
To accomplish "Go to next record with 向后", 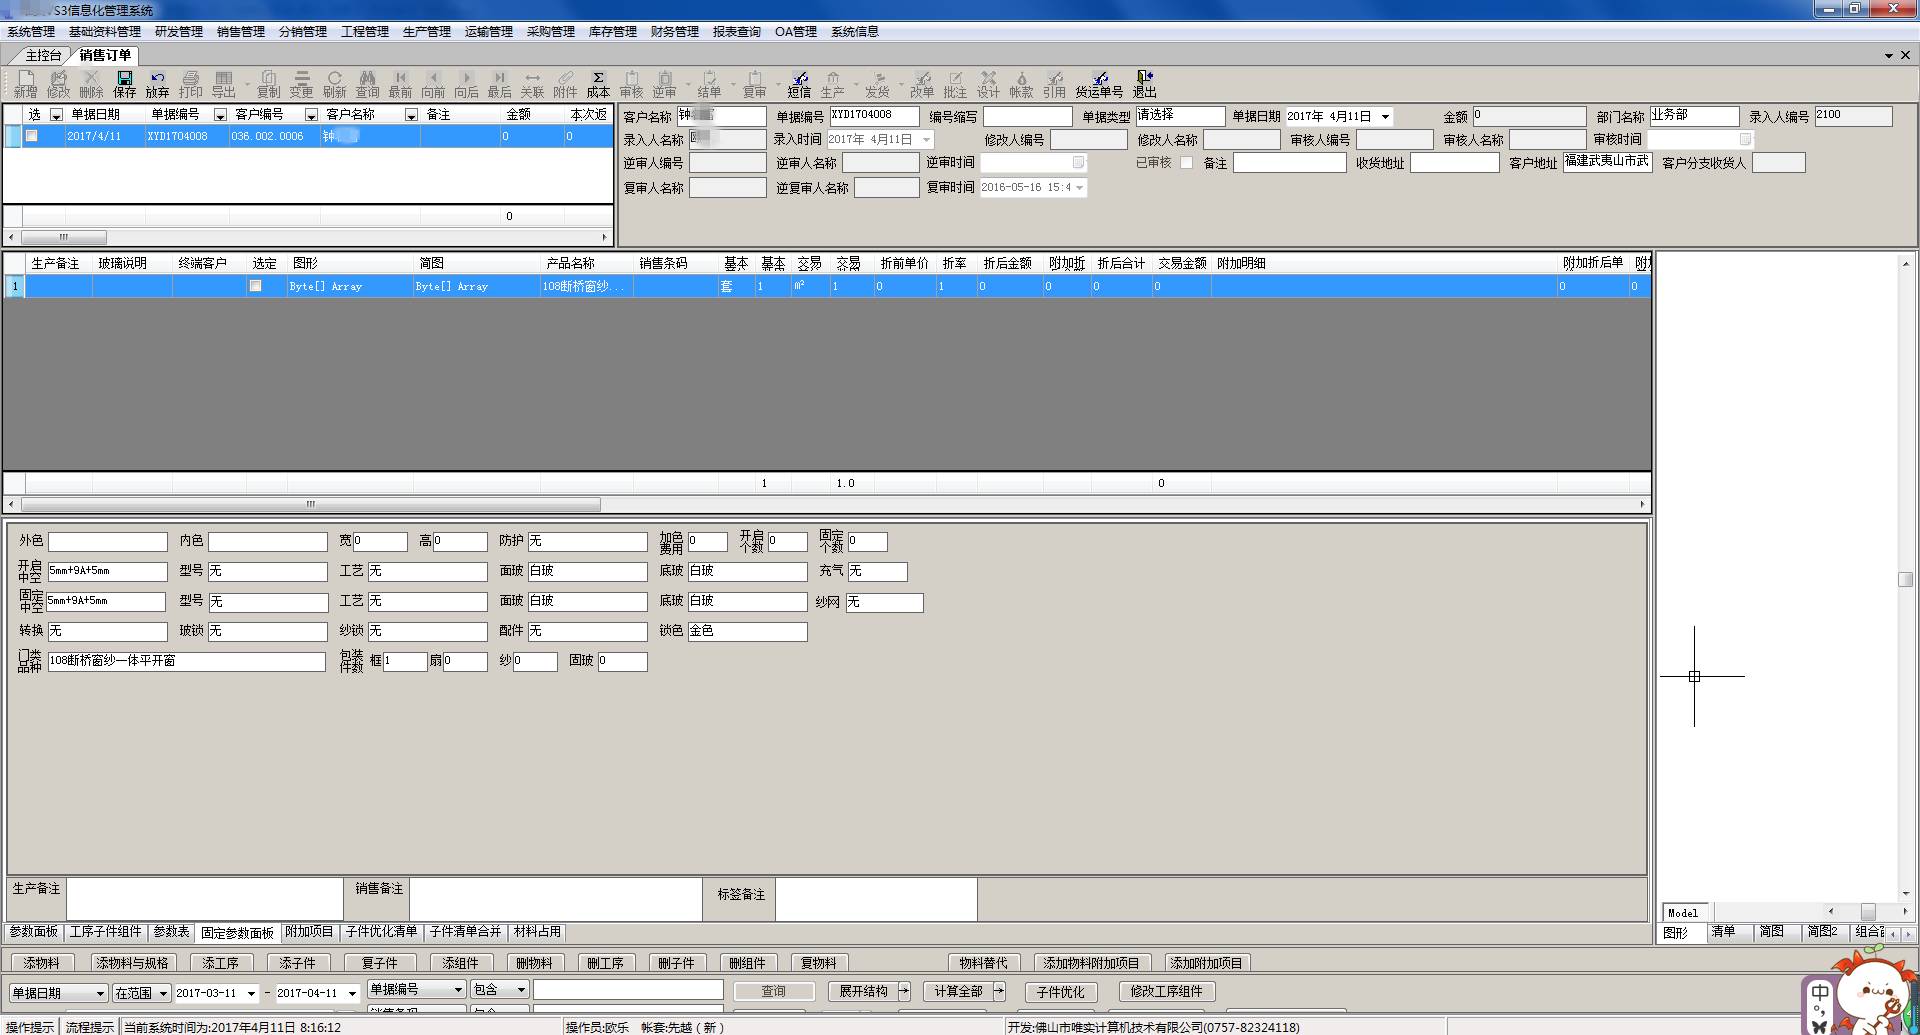I will click(466, 84).
